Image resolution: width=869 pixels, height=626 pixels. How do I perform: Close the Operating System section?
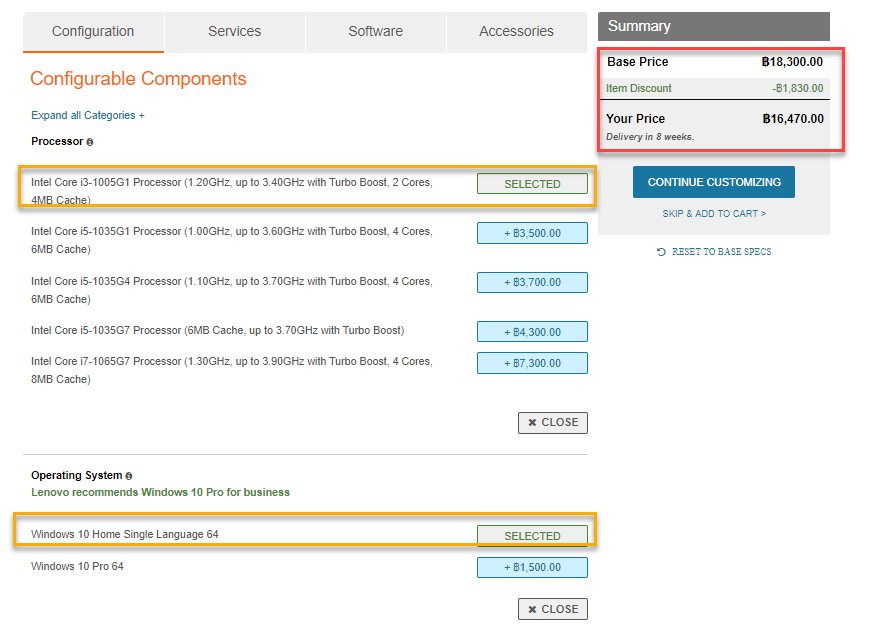553,609
